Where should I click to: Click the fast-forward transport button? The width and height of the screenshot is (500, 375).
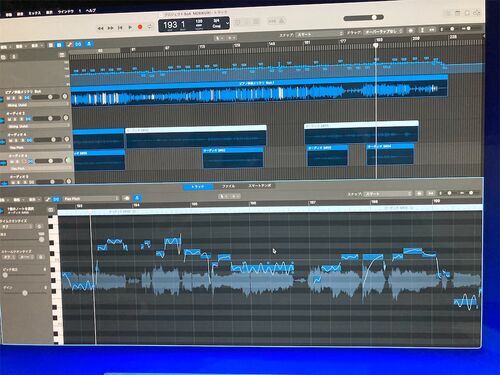pyautogui.click(x=110, y=28)
